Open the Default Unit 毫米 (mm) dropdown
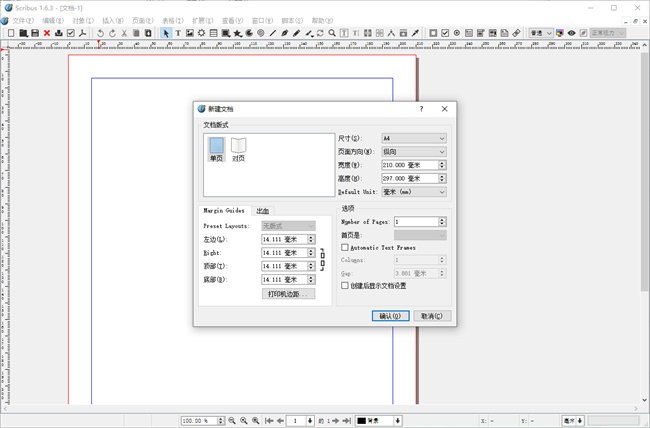This screenshot has height=428, width=650. 413,191
